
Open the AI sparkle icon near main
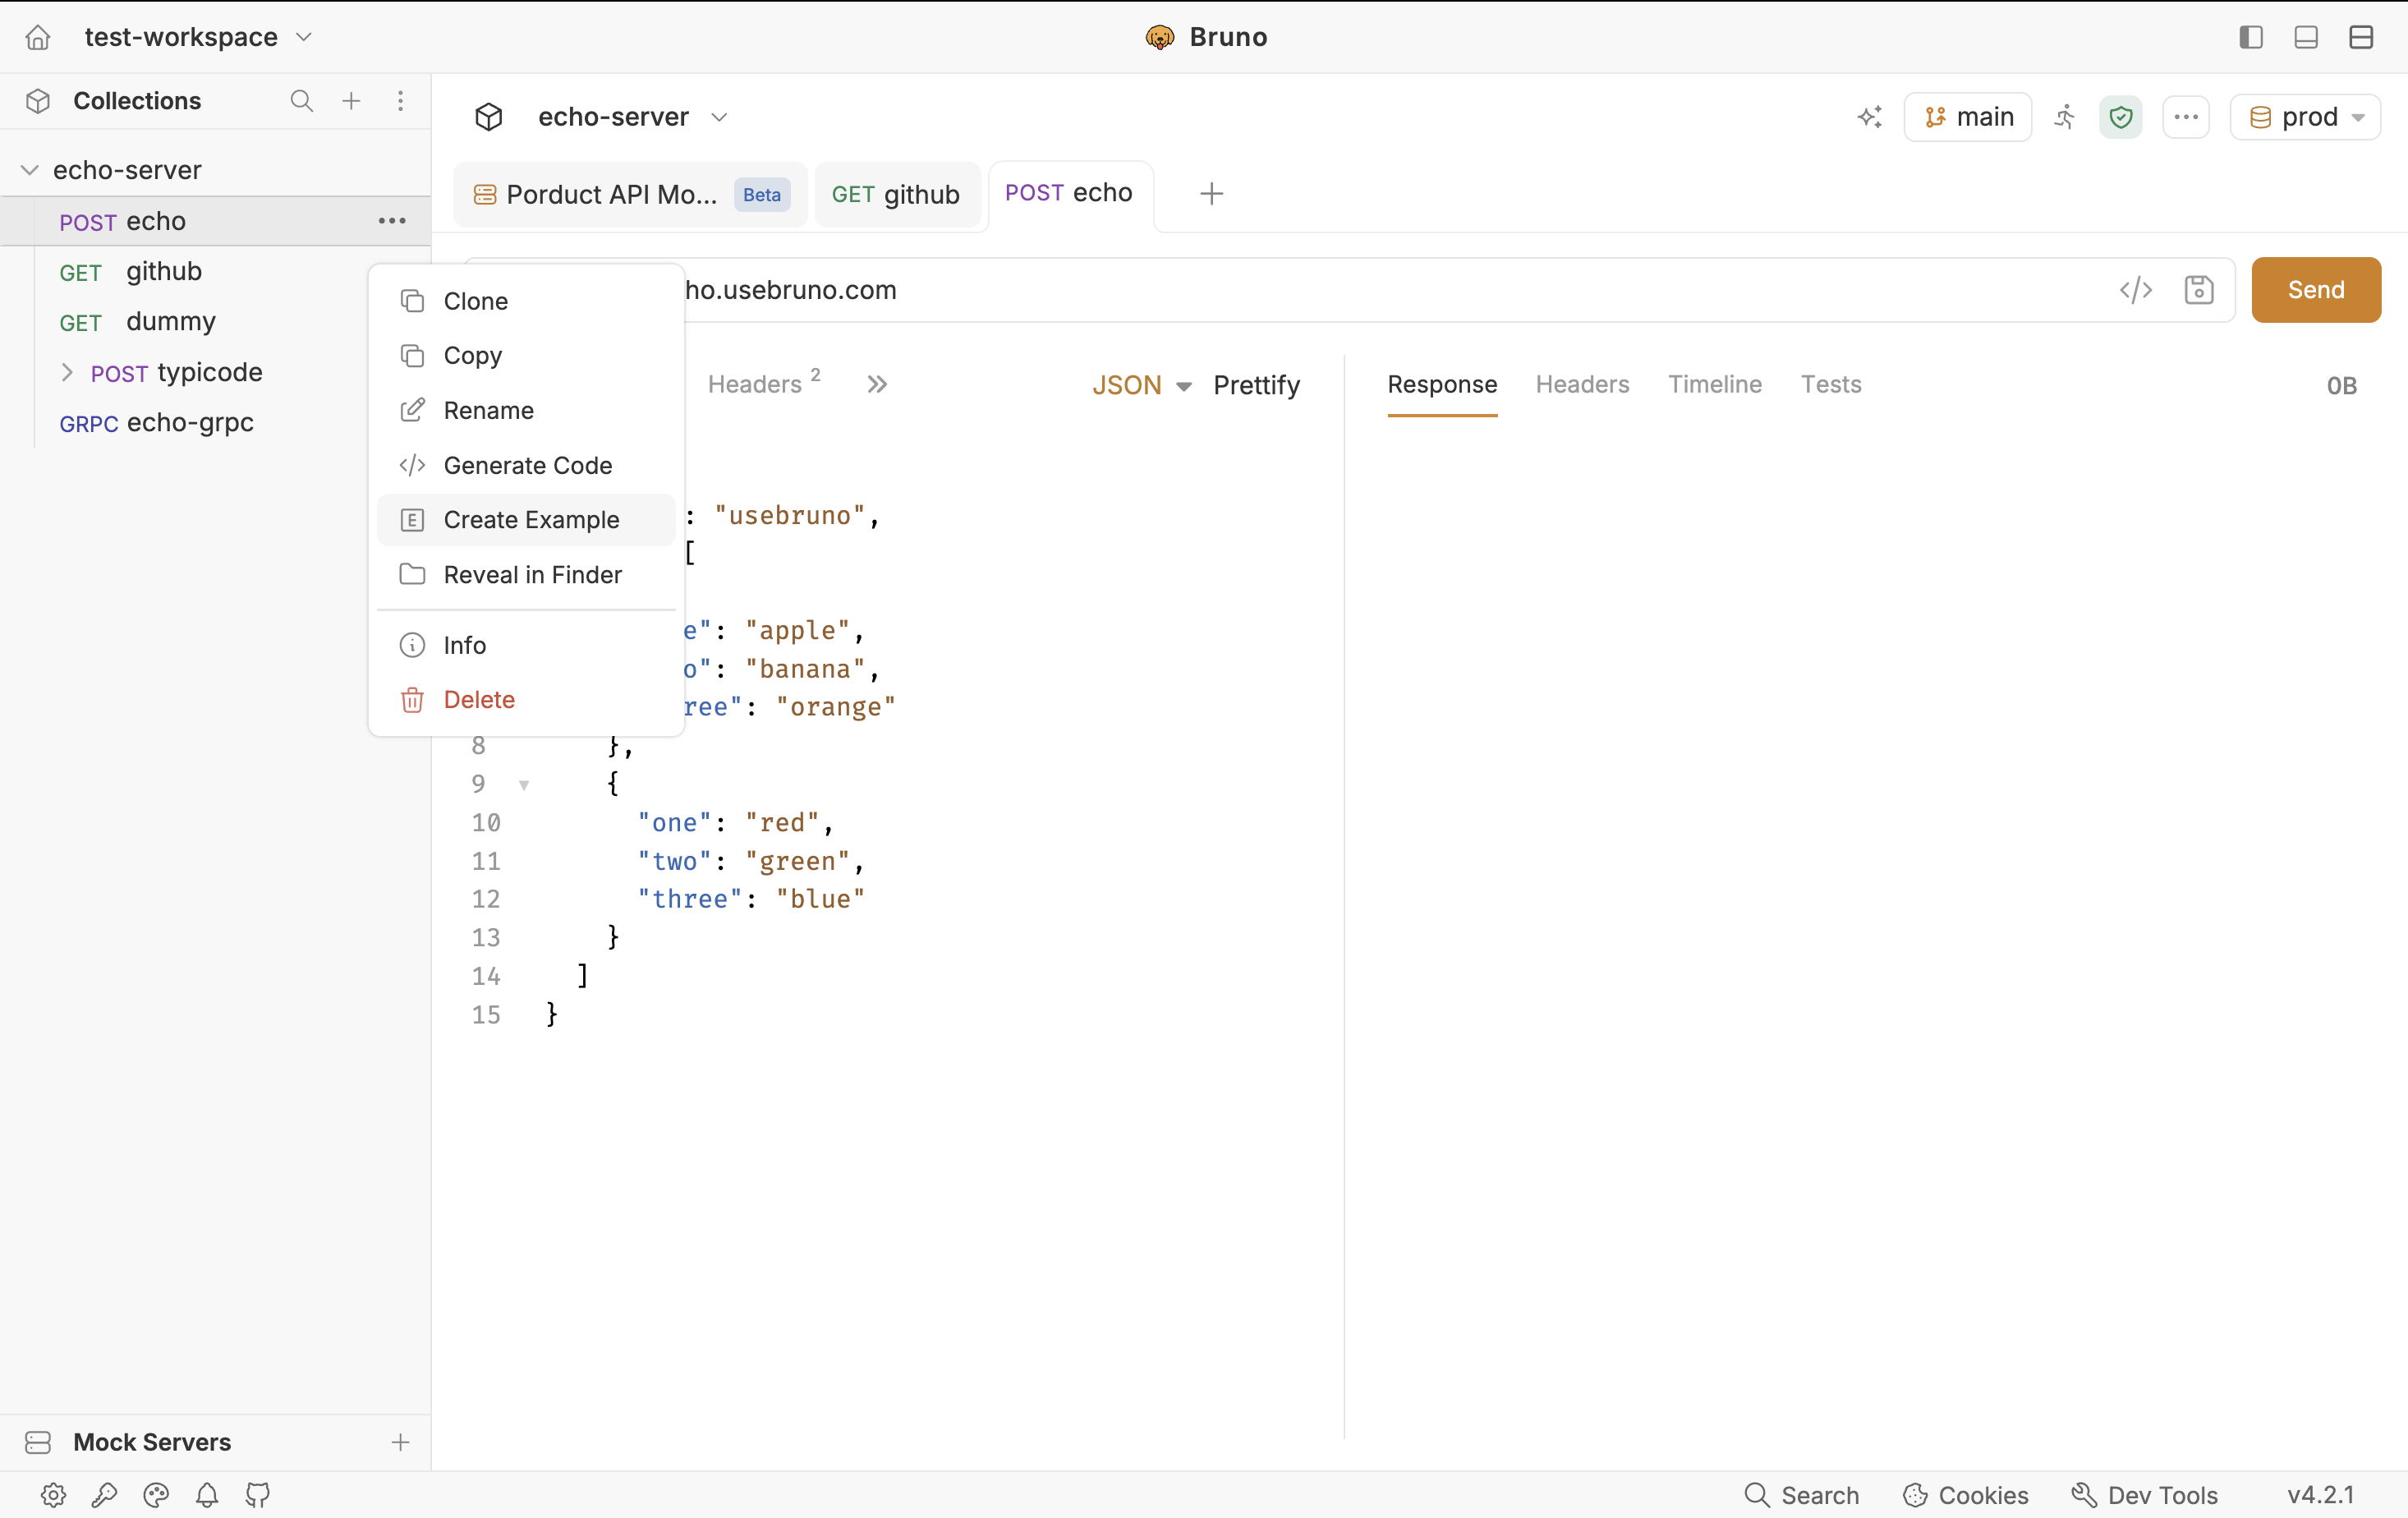click(1870, 117)
